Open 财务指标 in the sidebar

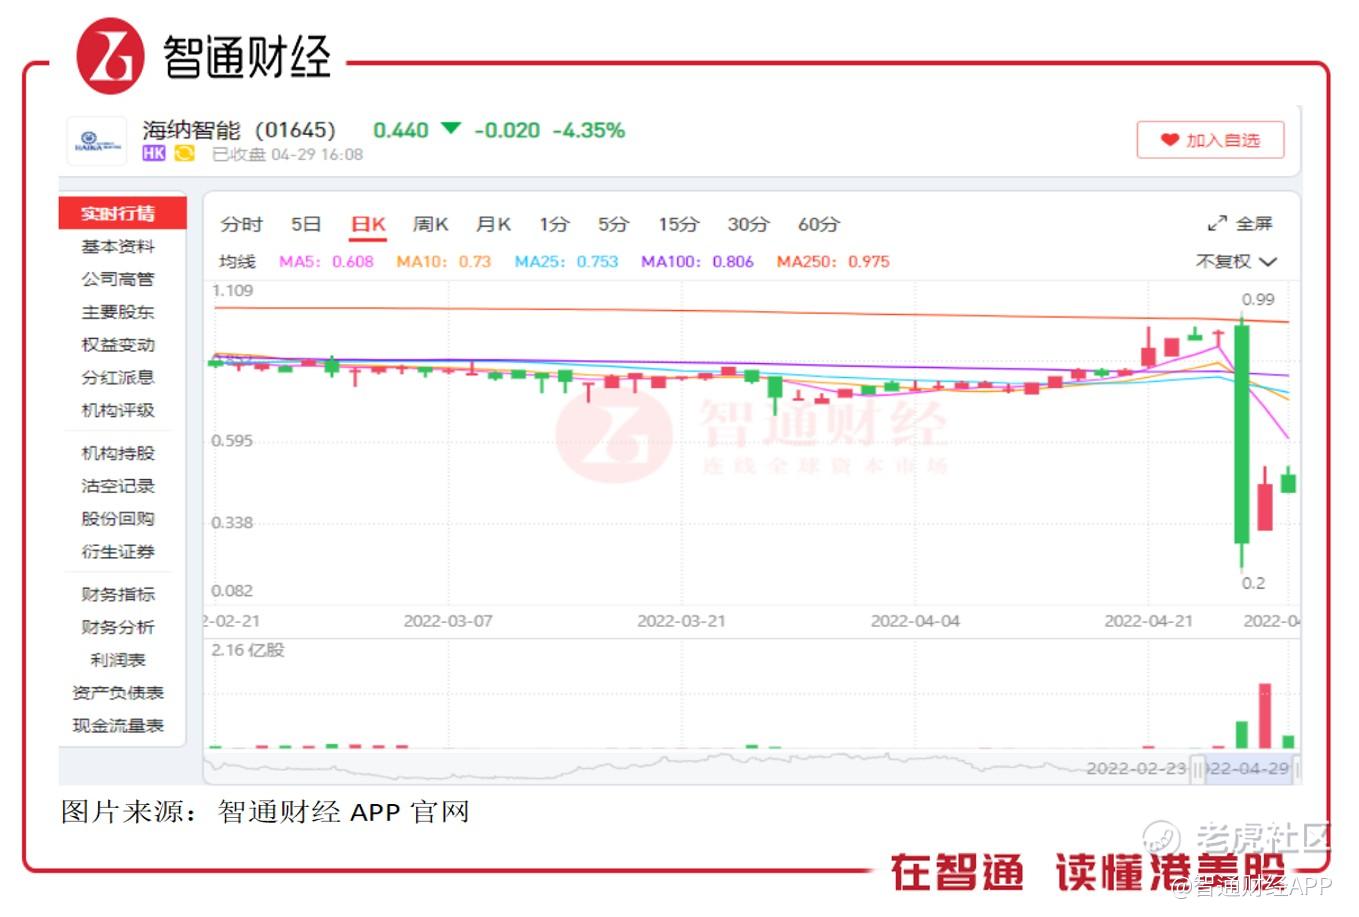[x=118, y=594]
